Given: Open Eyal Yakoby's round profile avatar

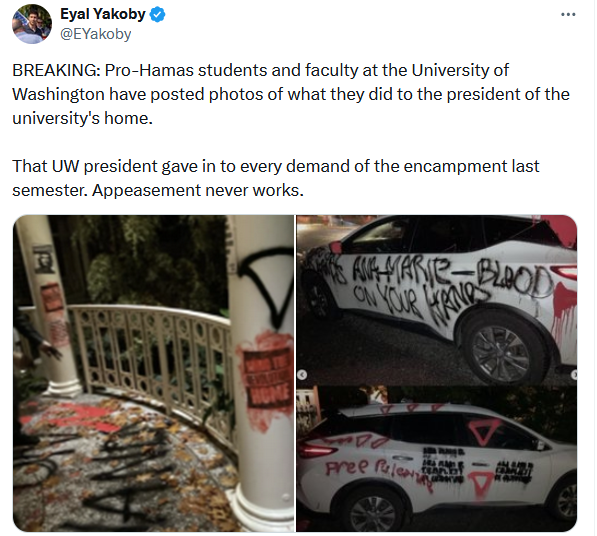Looking at the screenshot, I should pos(32,24).
